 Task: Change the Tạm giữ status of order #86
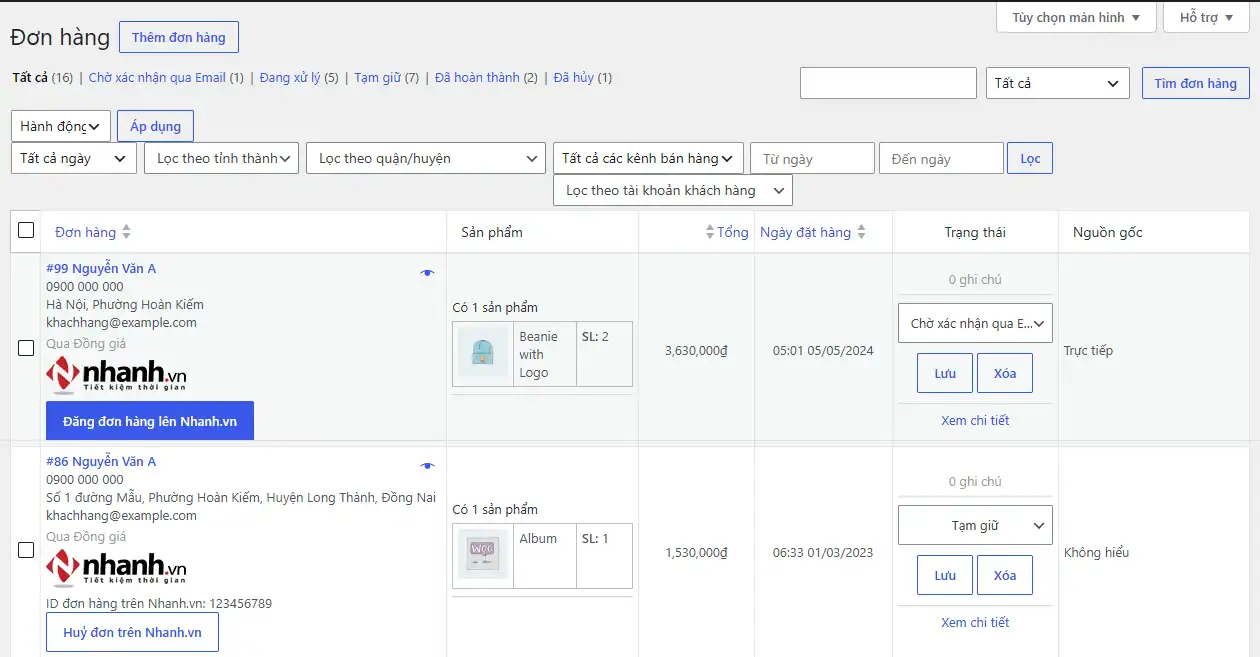coord(975,525)
